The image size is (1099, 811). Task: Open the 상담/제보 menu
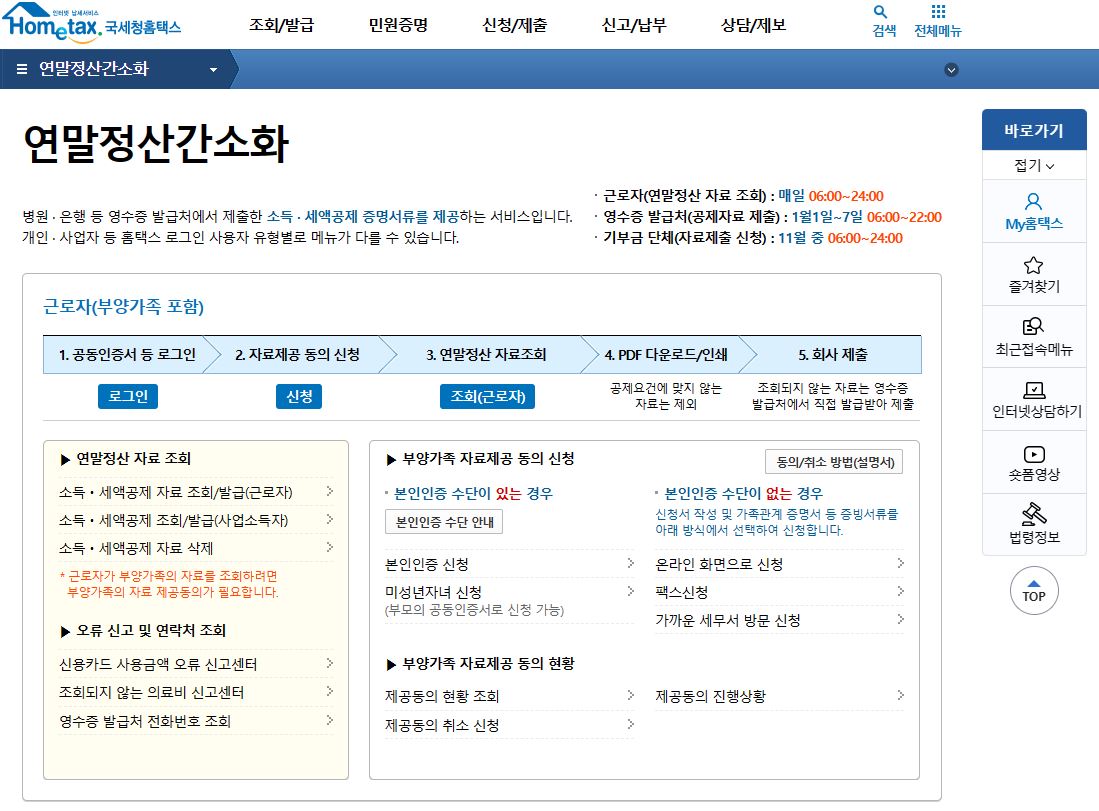pyautogui.click(x=754, y=24)
